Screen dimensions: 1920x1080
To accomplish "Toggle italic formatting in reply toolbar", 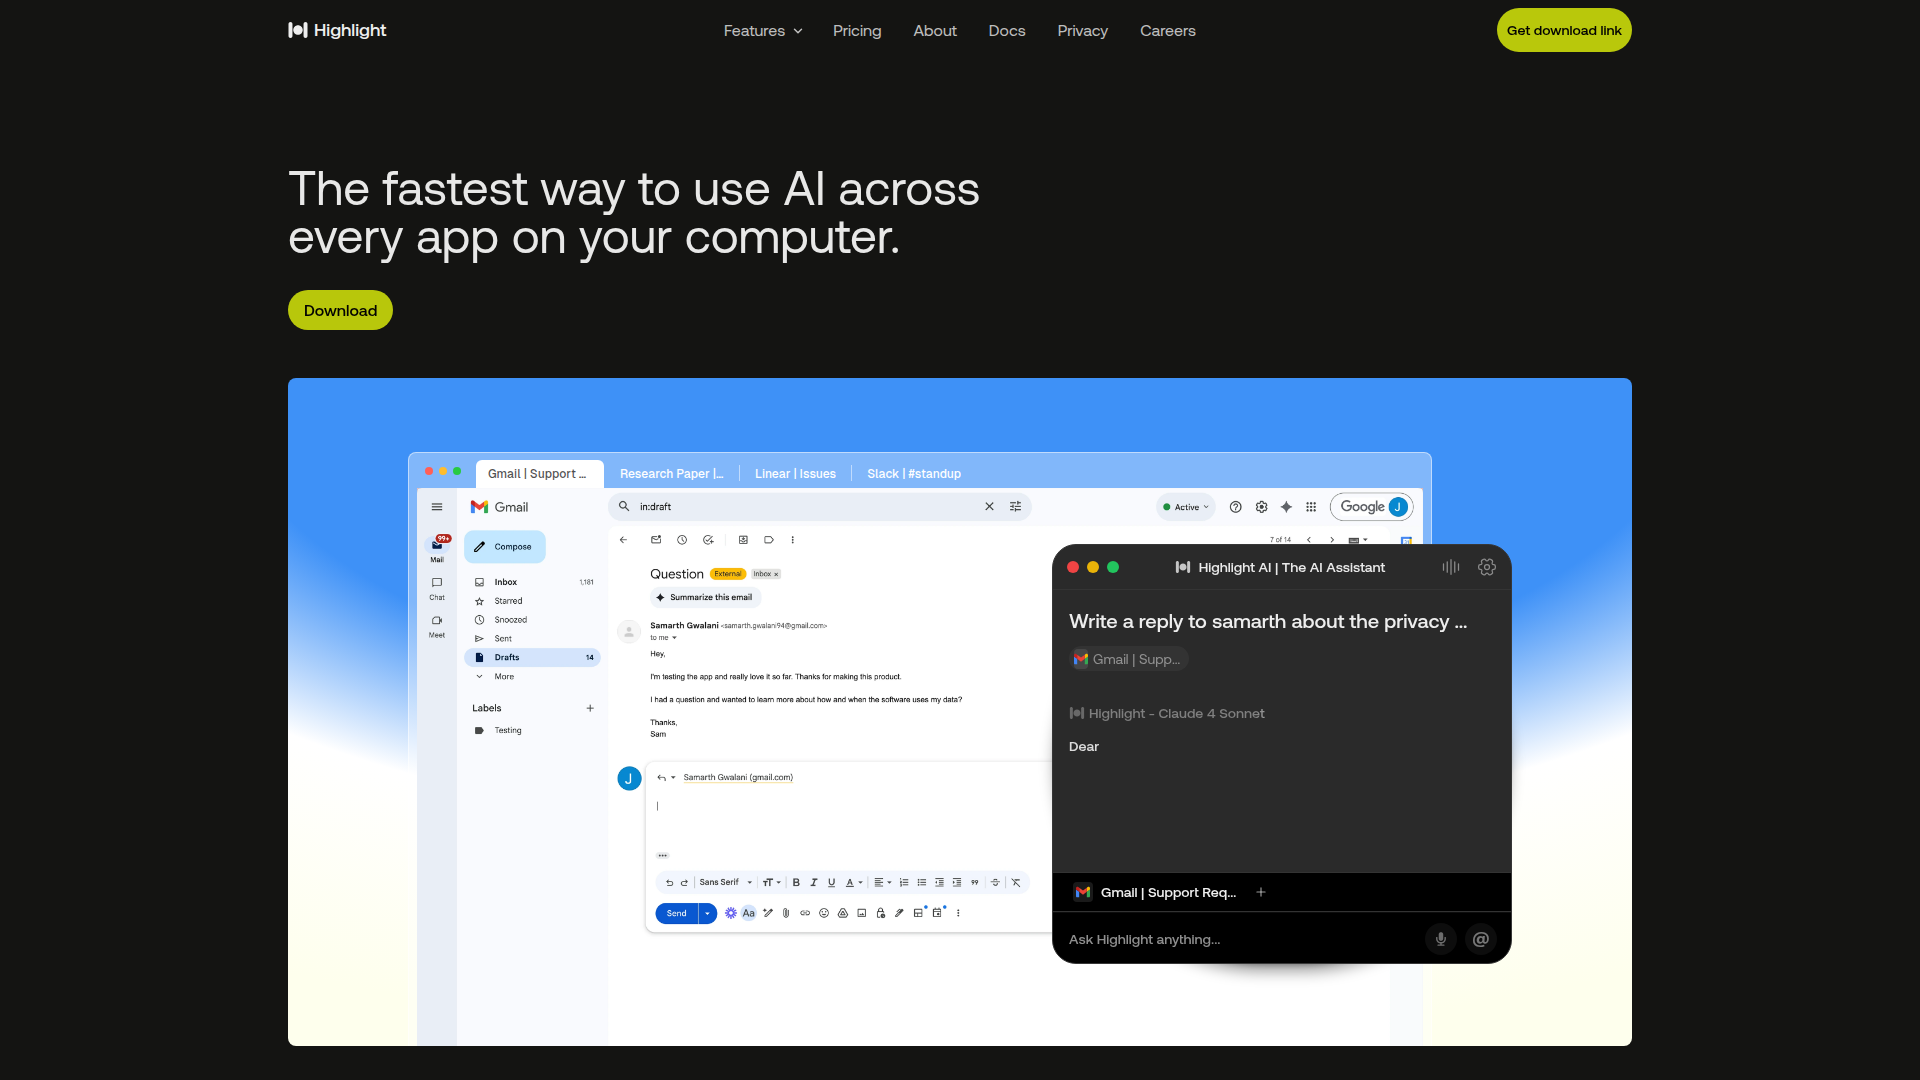I will click(814, 883).
